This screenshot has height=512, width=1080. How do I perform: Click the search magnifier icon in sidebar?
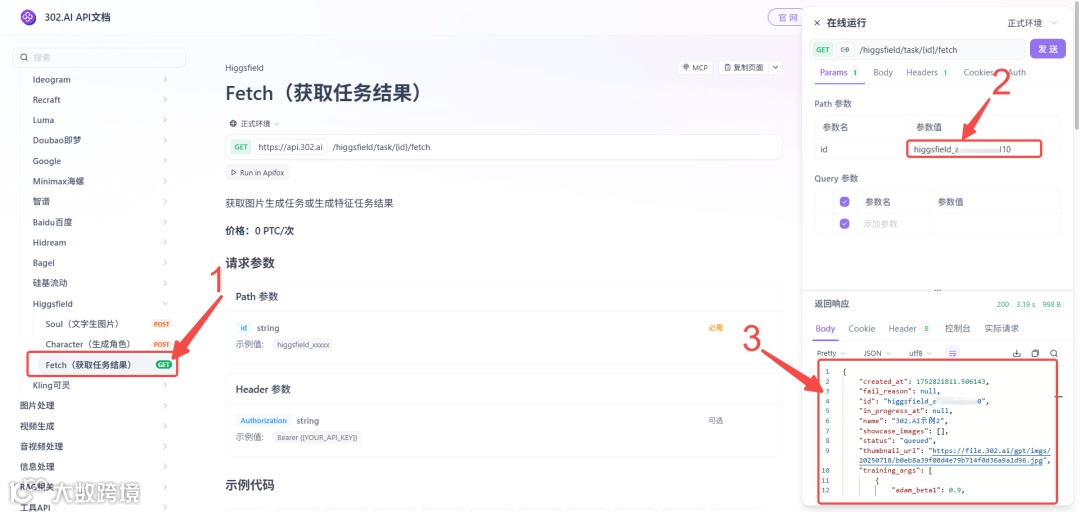[x=24, y=58]
